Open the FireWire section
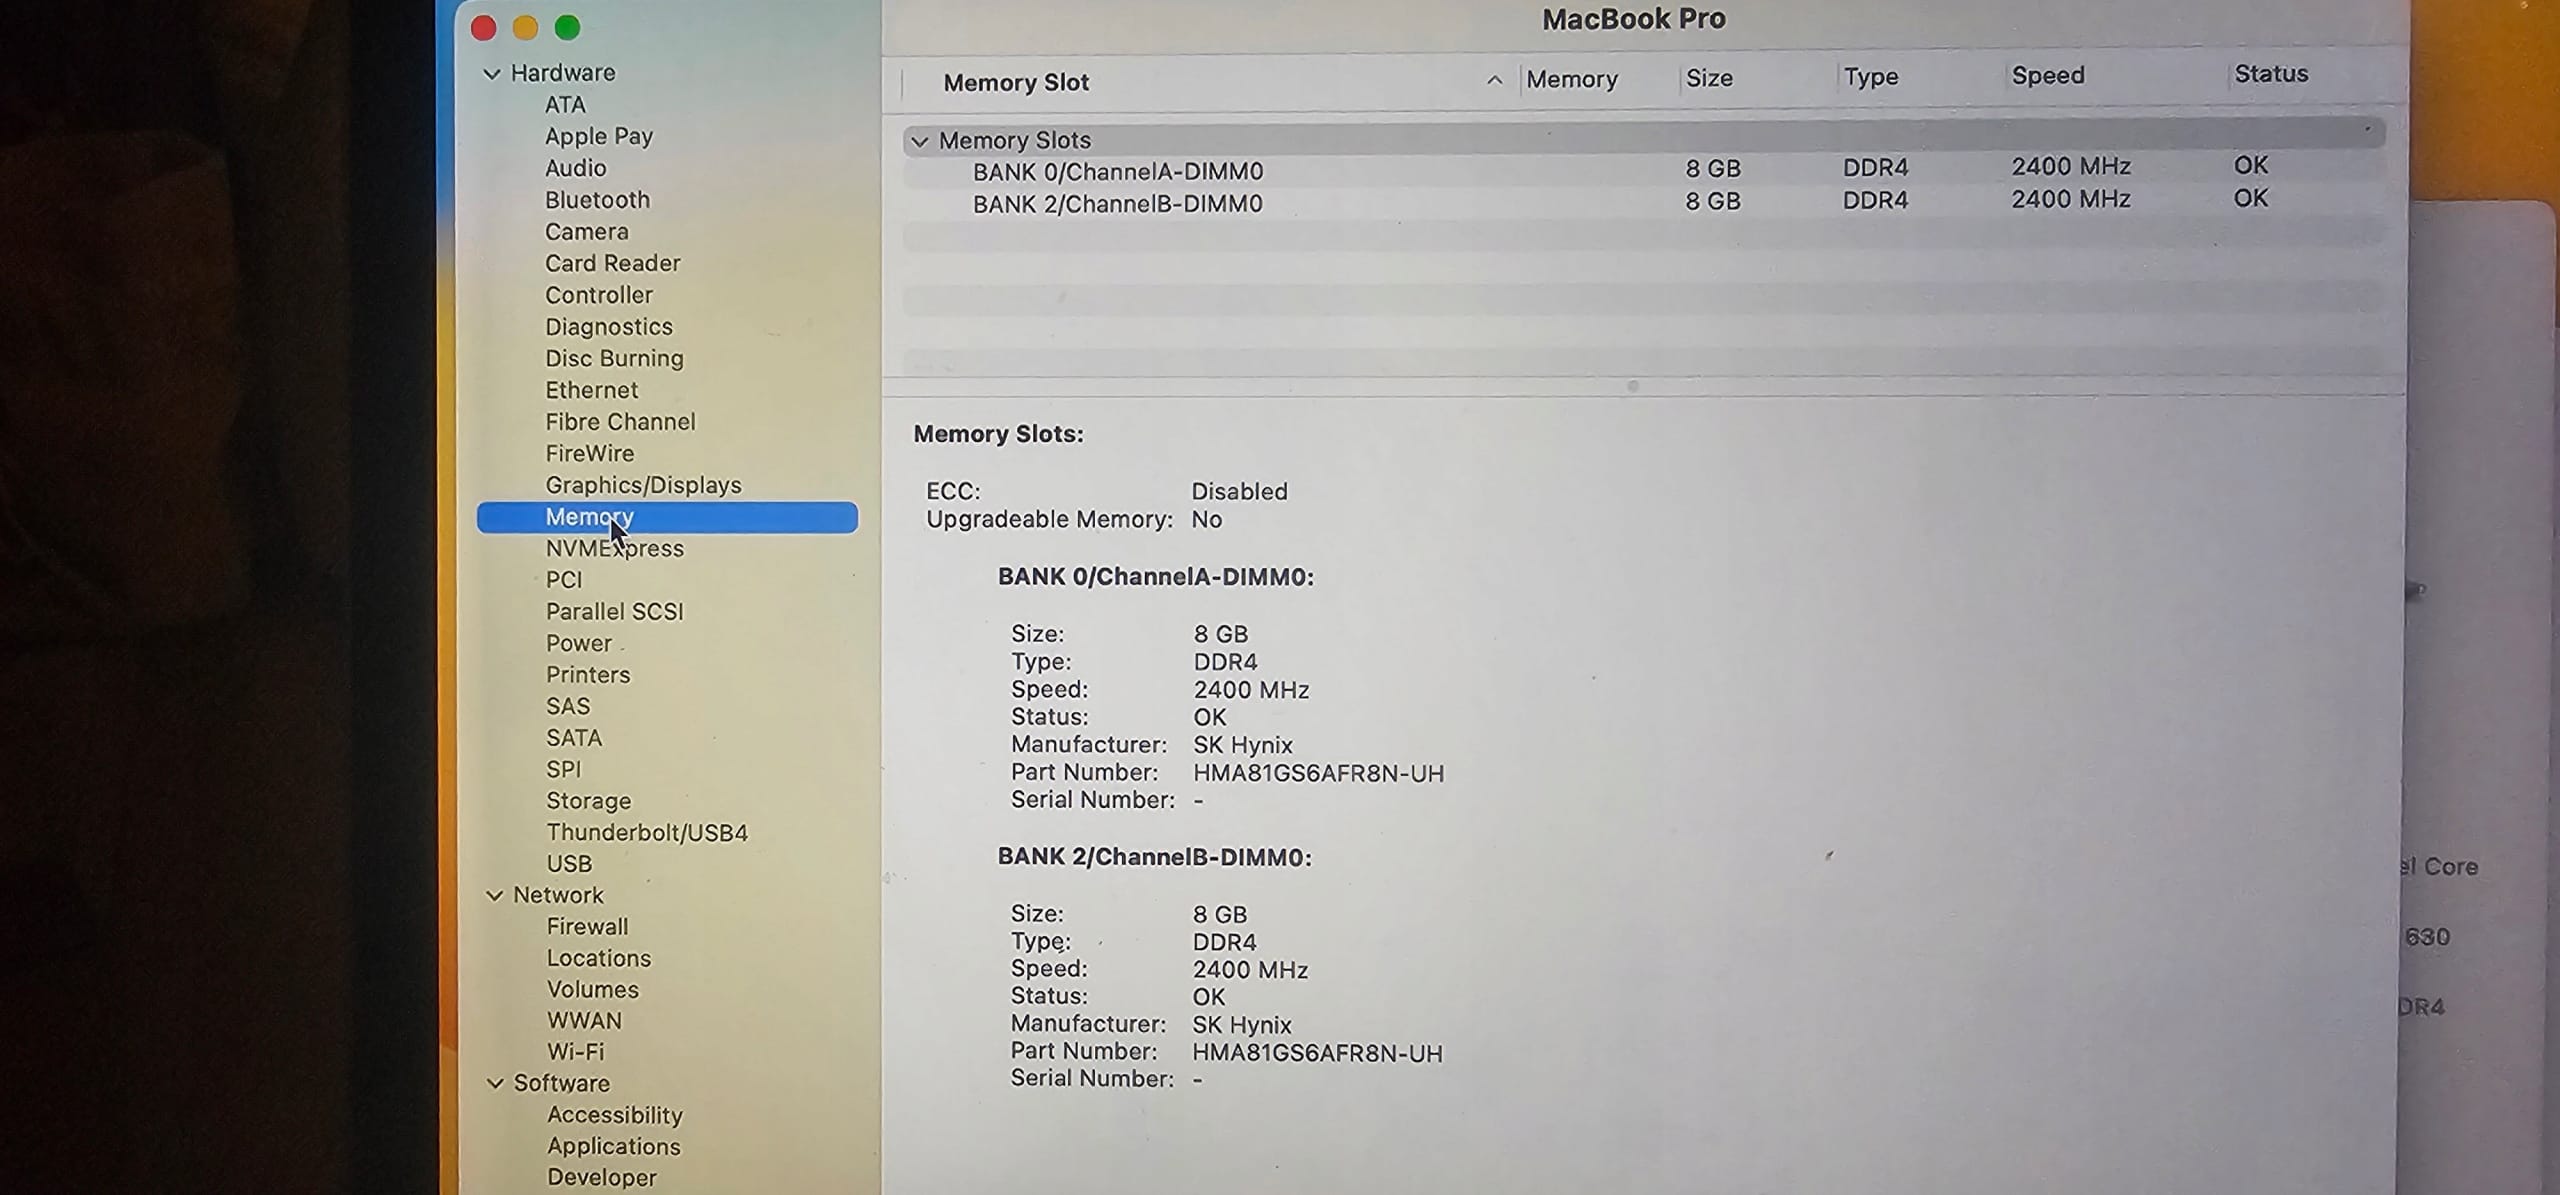Image resolution: width=2560 pixels, height=1195 pixels. click(589, 454)
